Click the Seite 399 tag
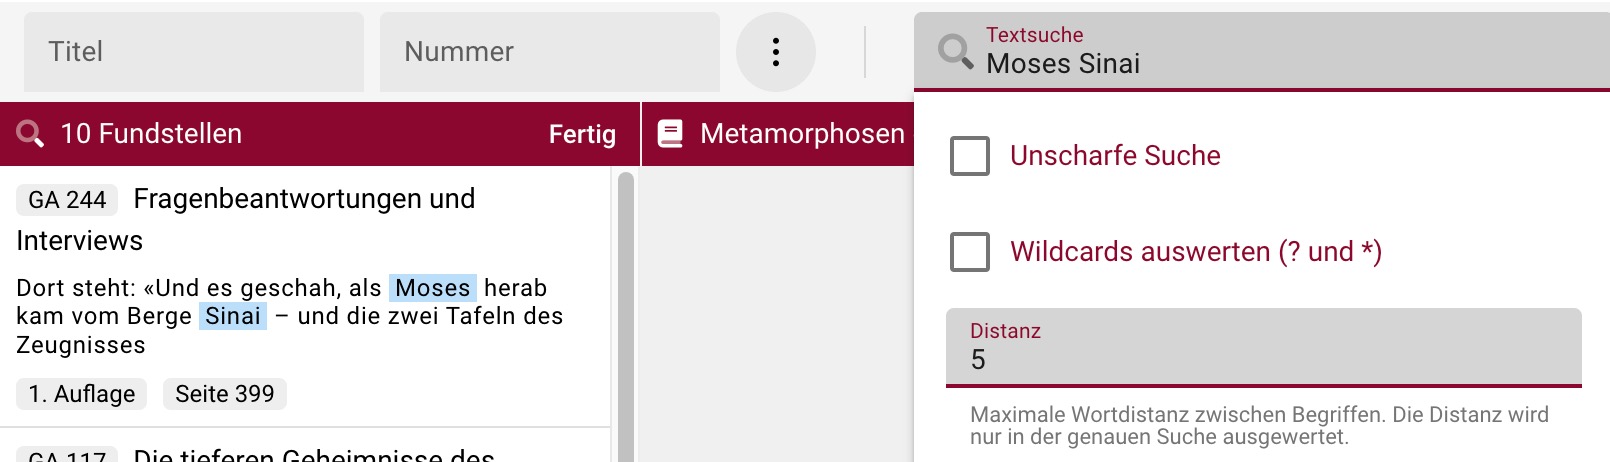1610x462 pixels. [x=225, y=394]
